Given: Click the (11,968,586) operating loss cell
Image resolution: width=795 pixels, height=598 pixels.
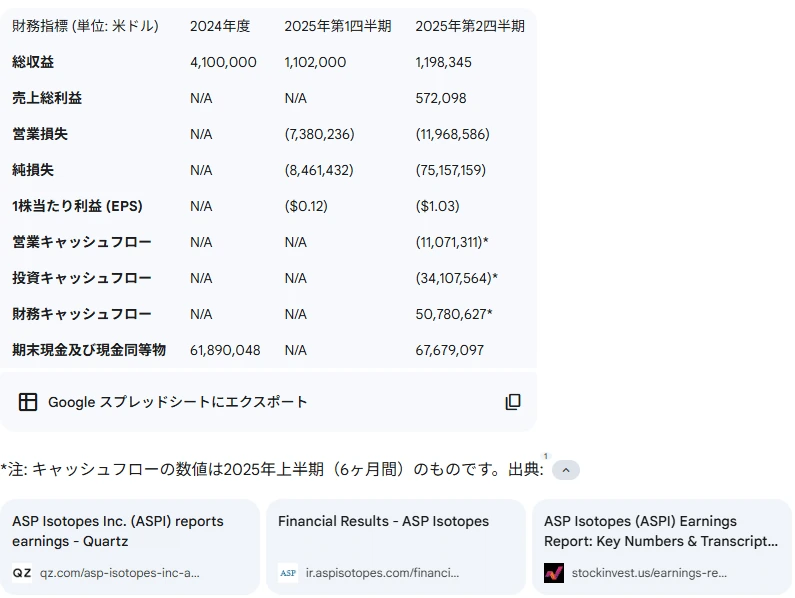Looking at the screenshot, I should click(x=453, y=134).
